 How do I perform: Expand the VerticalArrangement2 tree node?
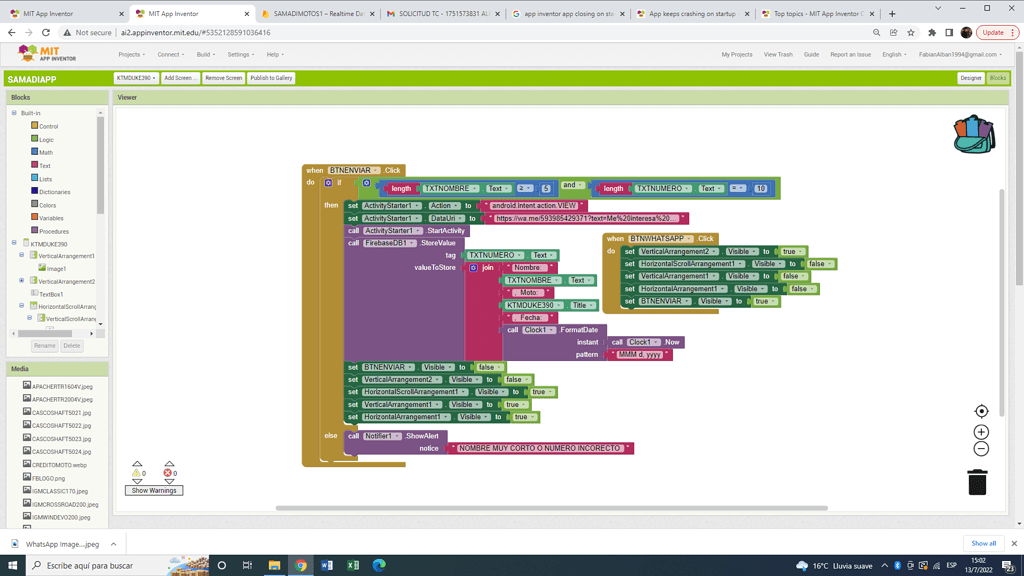(x=22, y=281)
